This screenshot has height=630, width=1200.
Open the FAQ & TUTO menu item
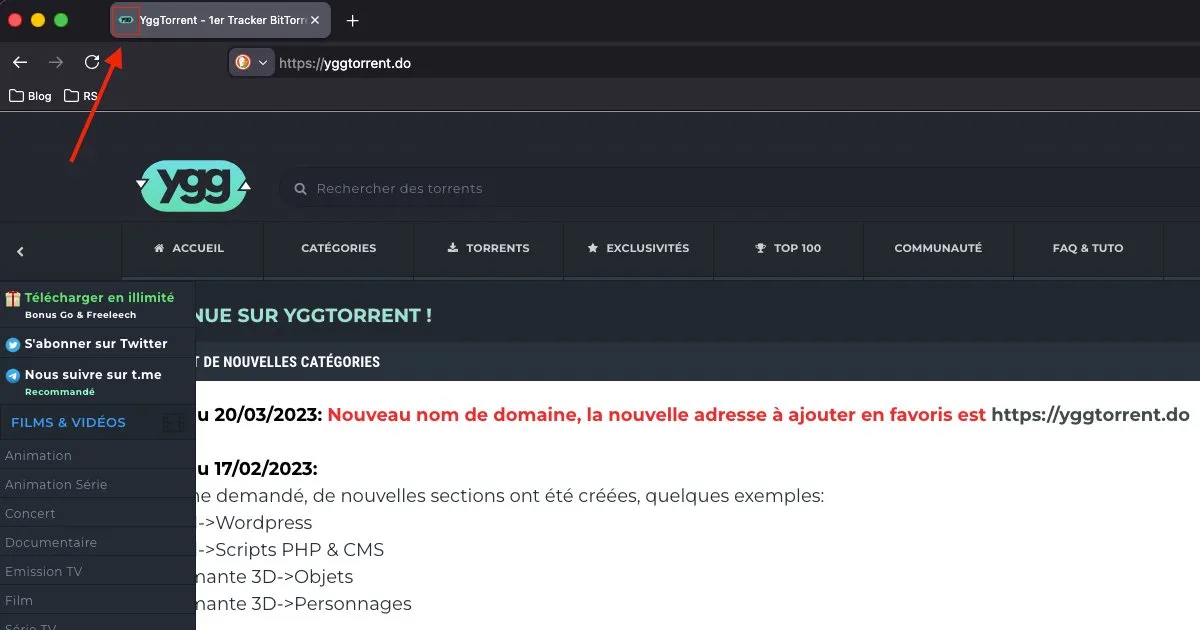pyautogui.click(x=1088, y=248)
